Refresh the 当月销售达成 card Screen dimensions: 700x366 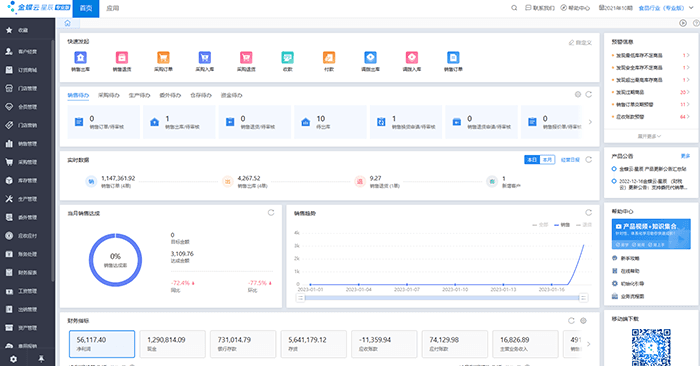tap(271, 213)
